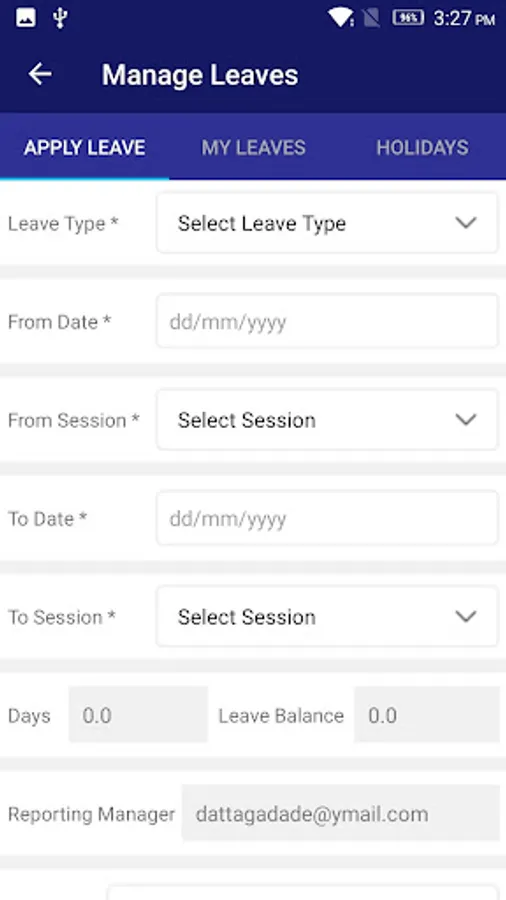Screen dimensions: 506x900
Task: Tap the image notification icon in status bar
Action: point(26,18)
